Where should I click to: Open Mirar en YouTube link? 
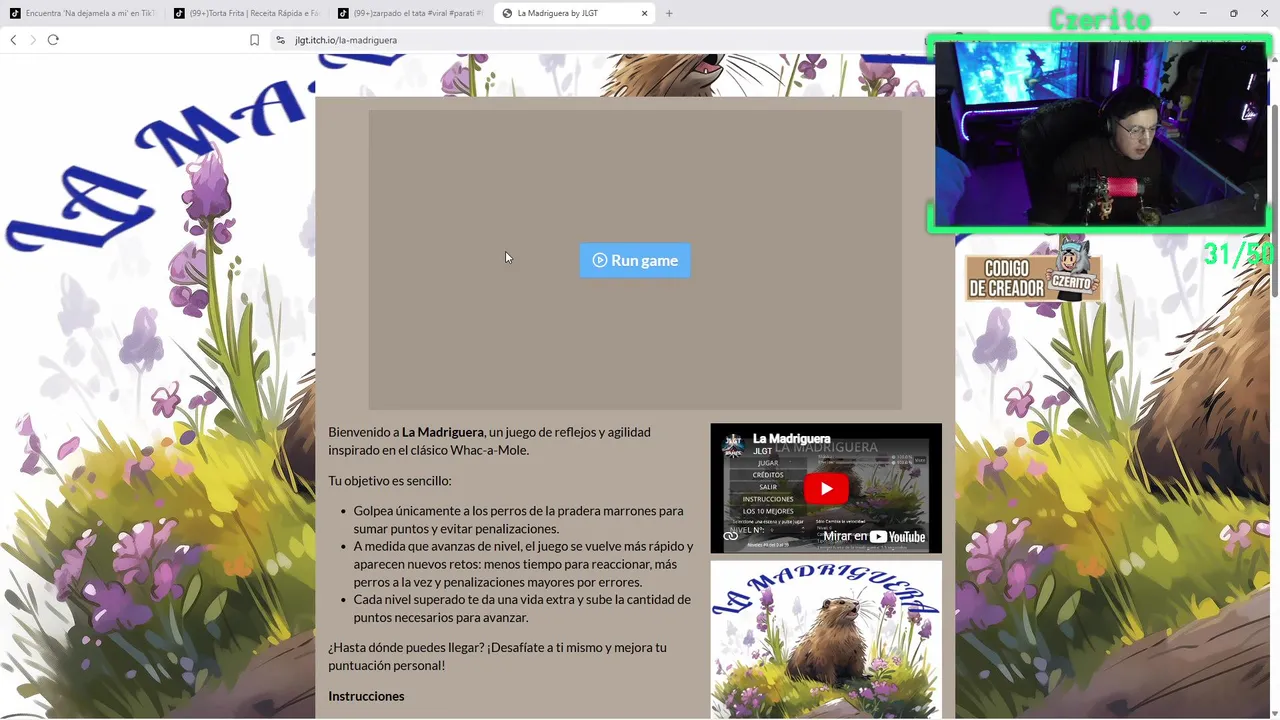click(875, 536)
